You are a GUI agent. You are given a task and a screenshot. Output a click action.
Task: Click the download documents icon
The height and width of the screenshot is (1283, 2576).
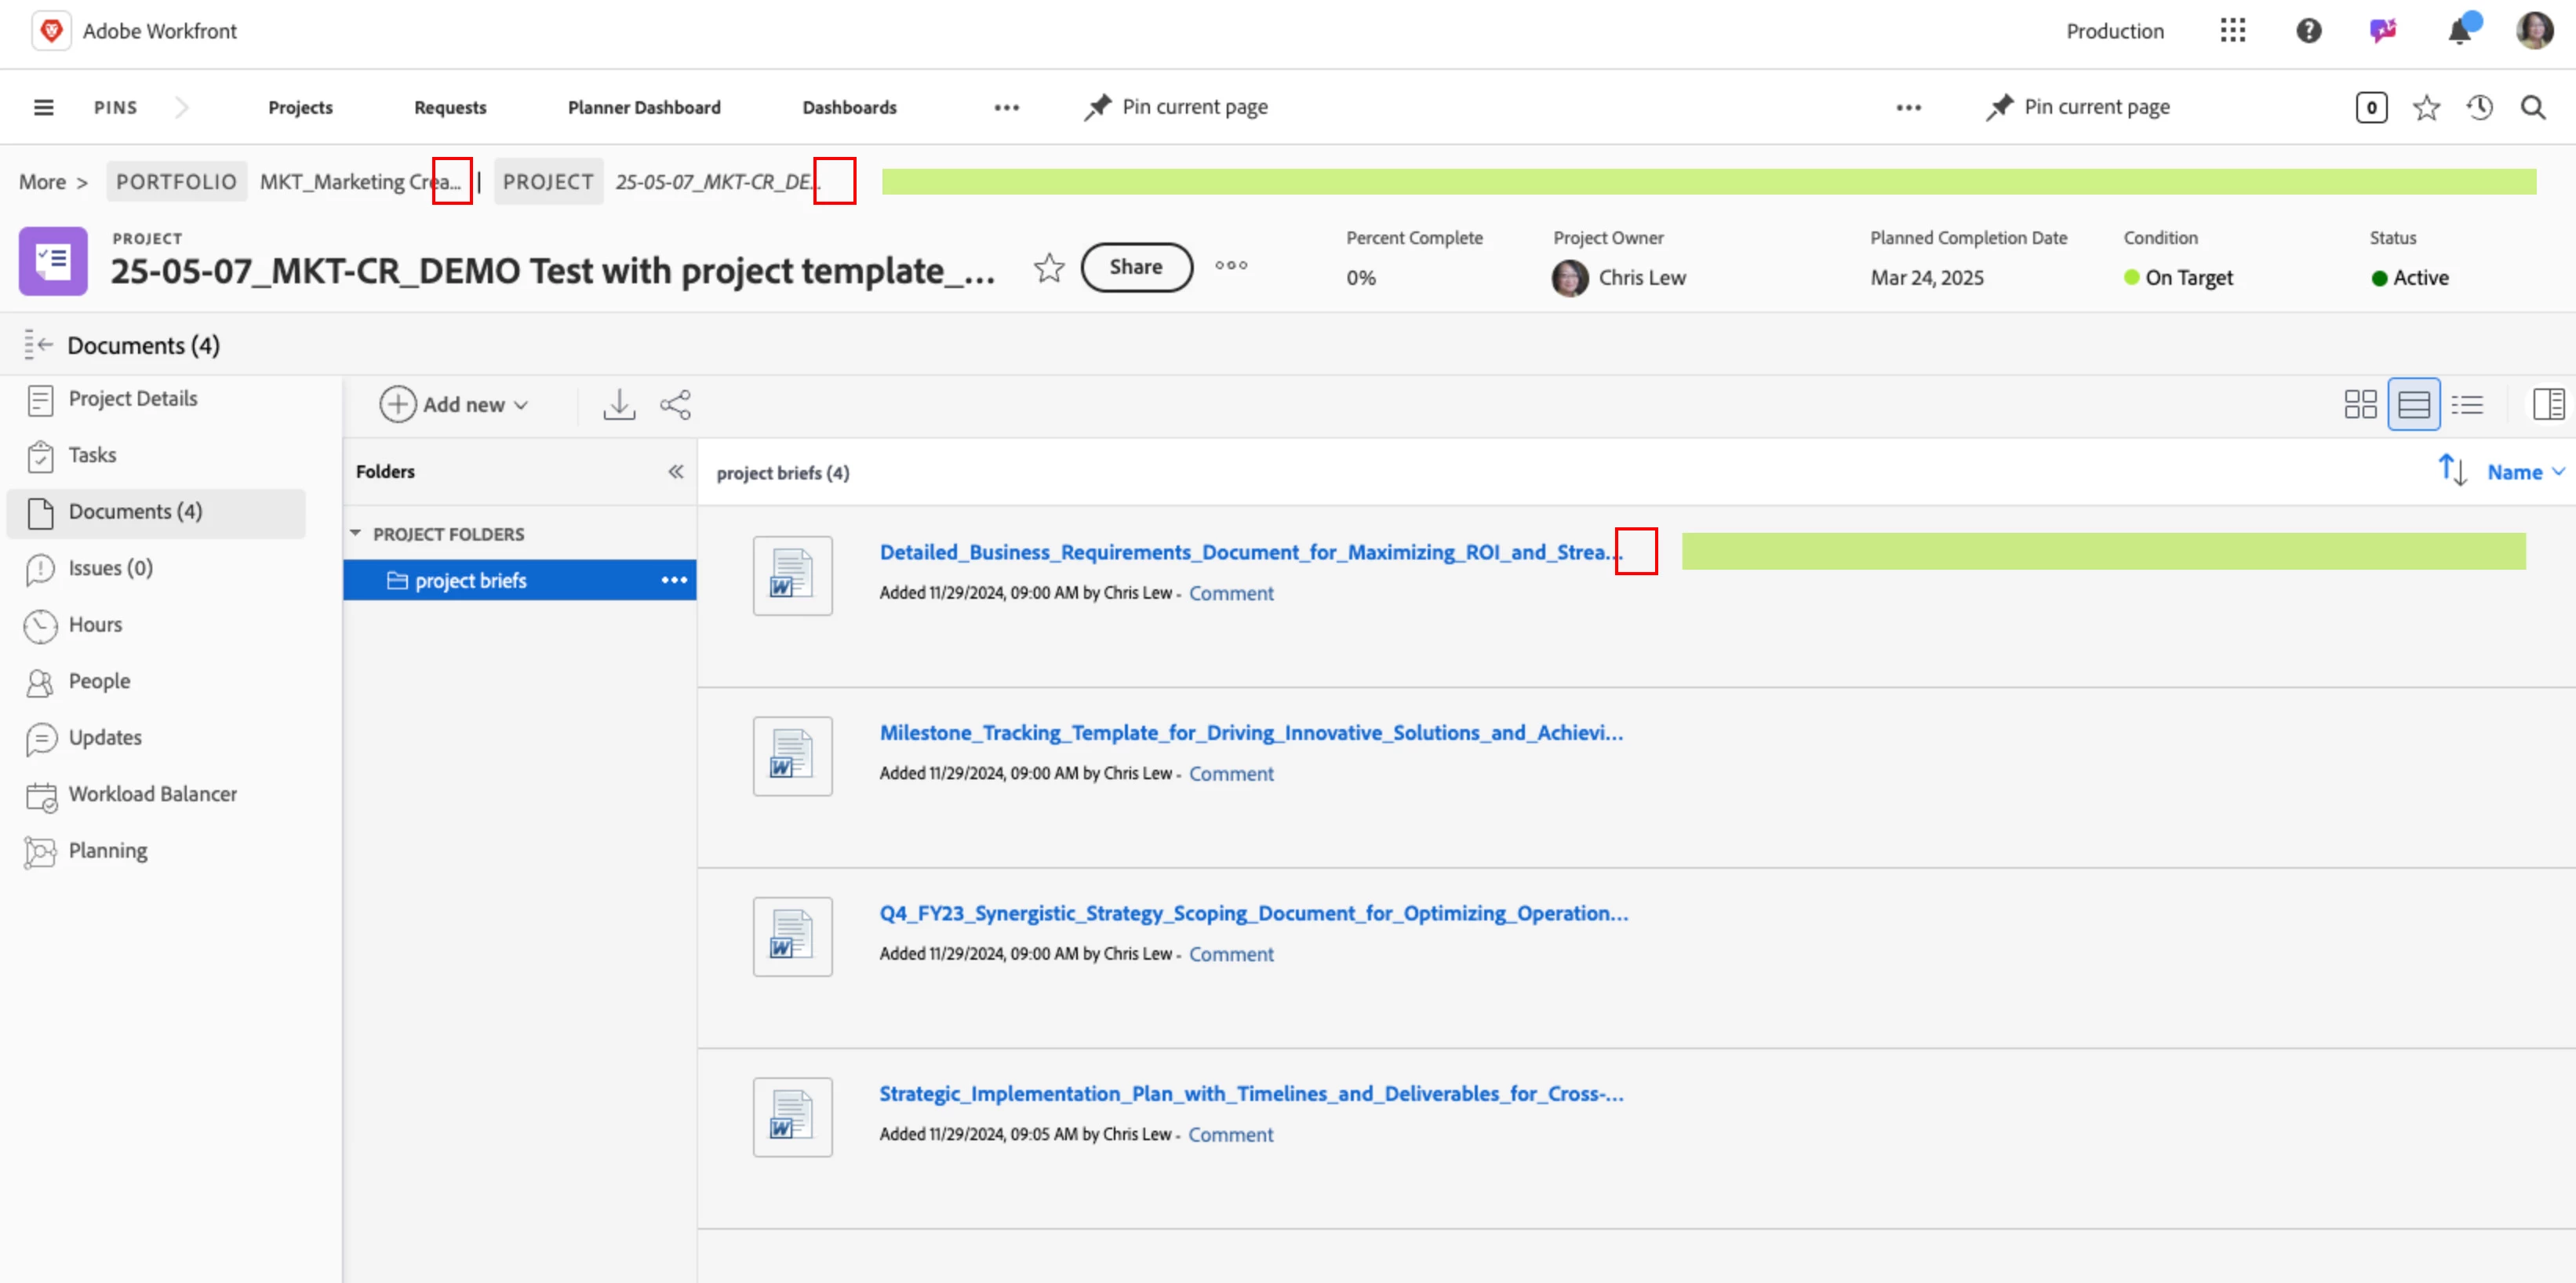pos(619,405)
